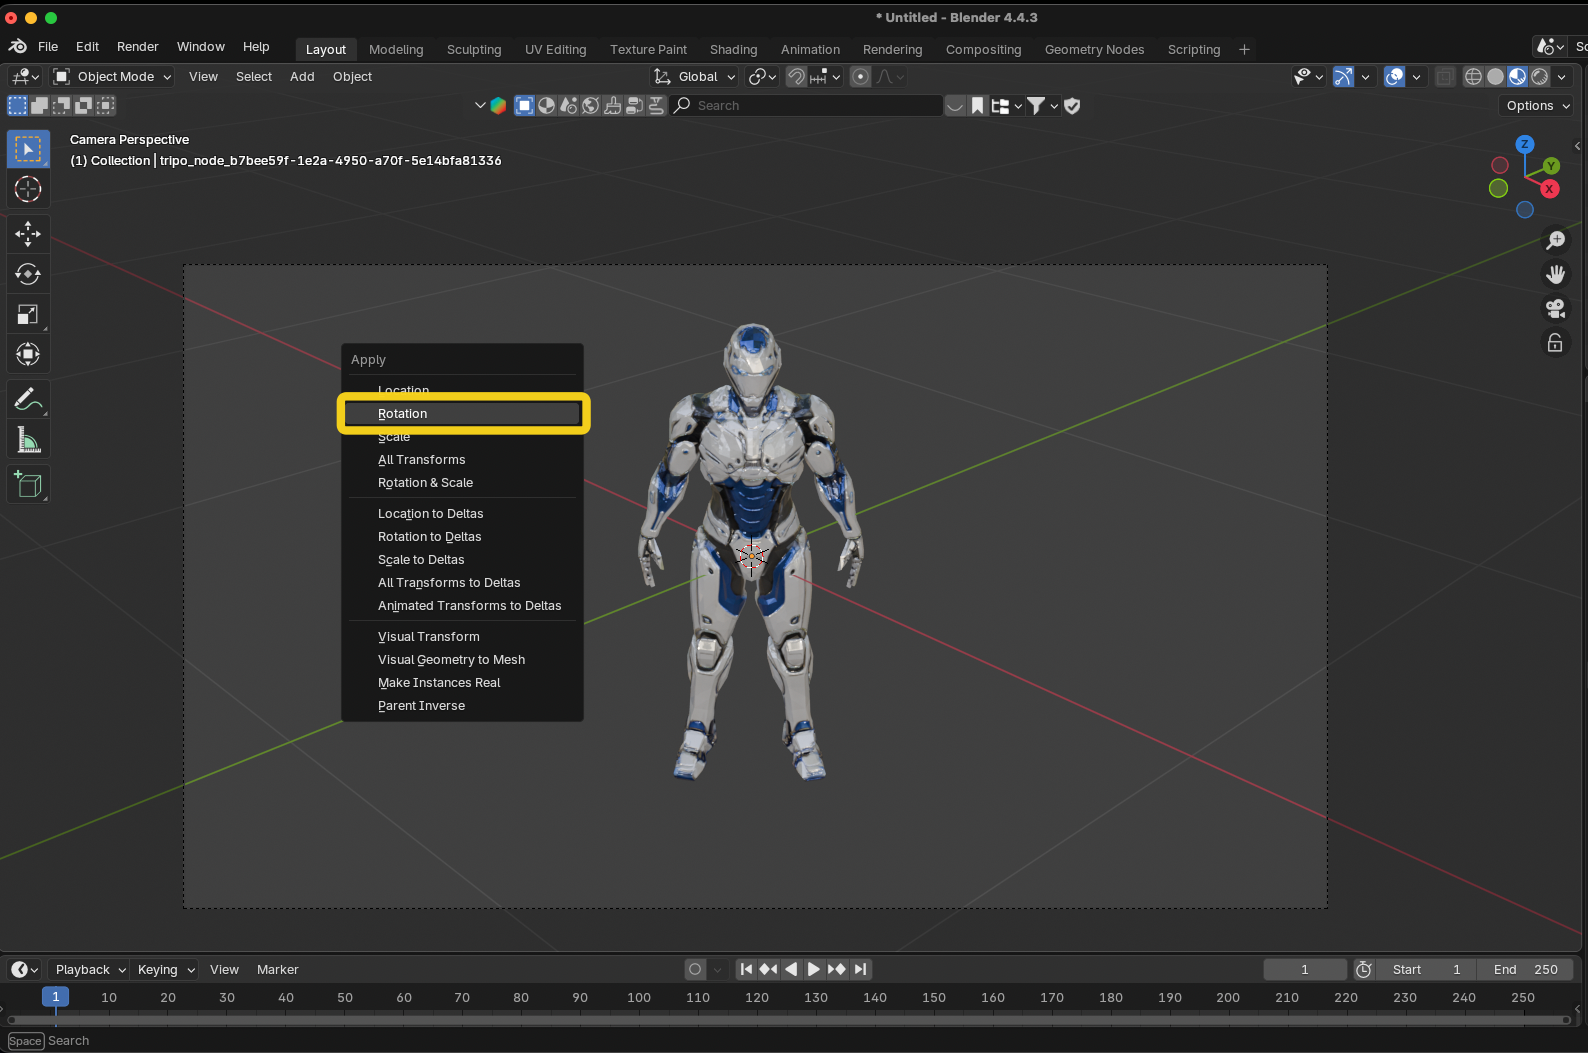This screenshot has width=1588, height=1053.
Task: Toggle snapping magnet in header
Action: [x=796, y=77]
